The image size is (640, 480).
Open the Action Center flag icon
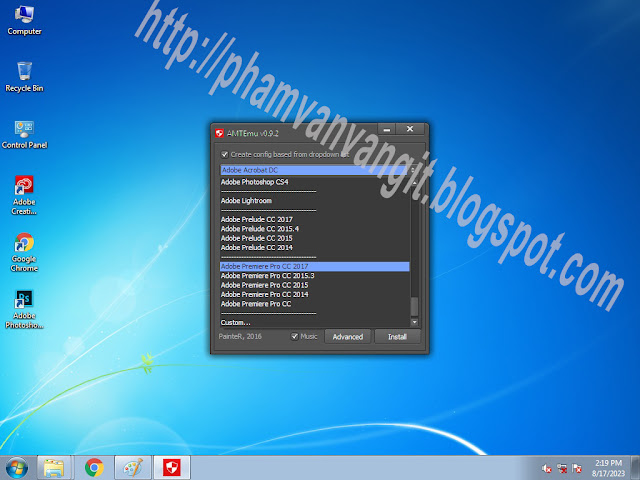tap(576, 469)
